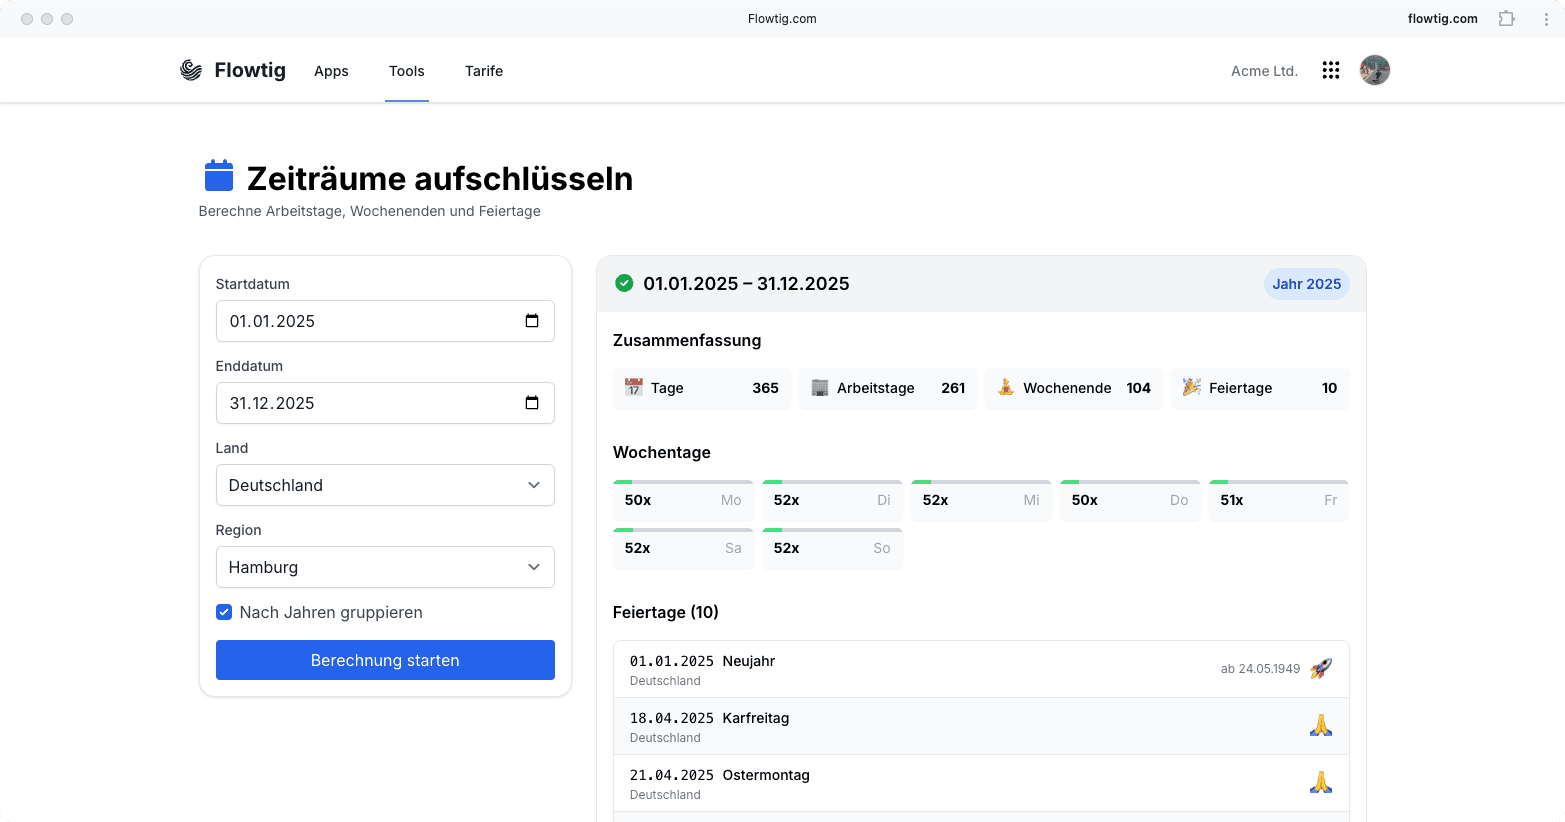Open the Startdatum calendar picker icon
Screen dimensions: 1565x822
coord(532,321)
